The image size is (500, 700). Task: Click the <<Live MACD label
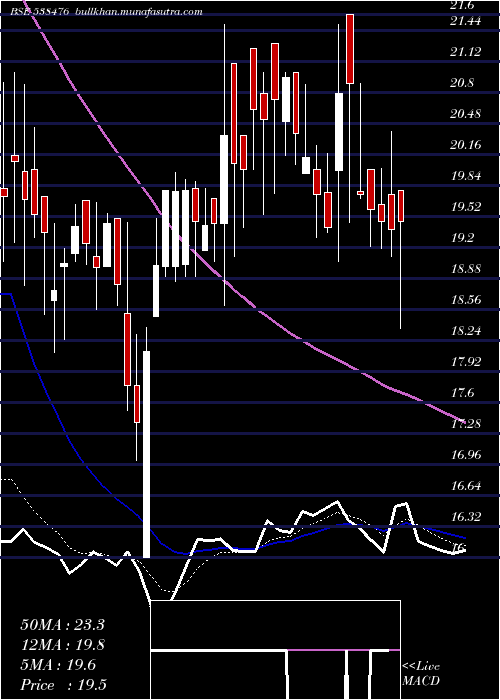[x=421, y=674]
